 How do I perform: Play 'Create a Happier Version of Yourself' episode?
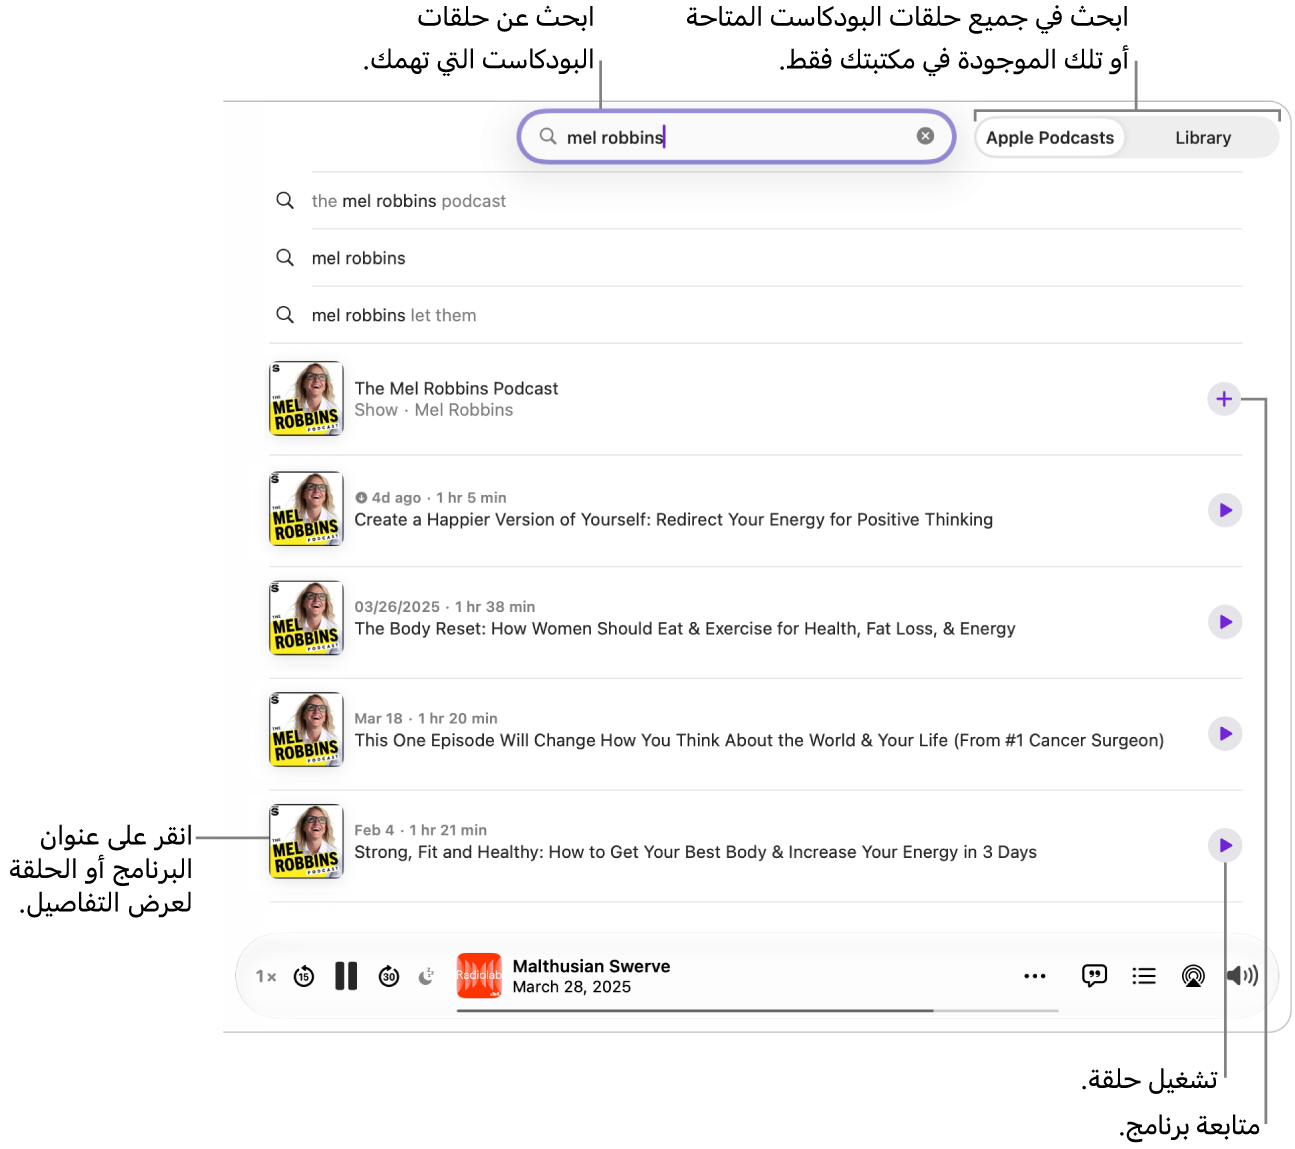click(x=1224, y=510)
